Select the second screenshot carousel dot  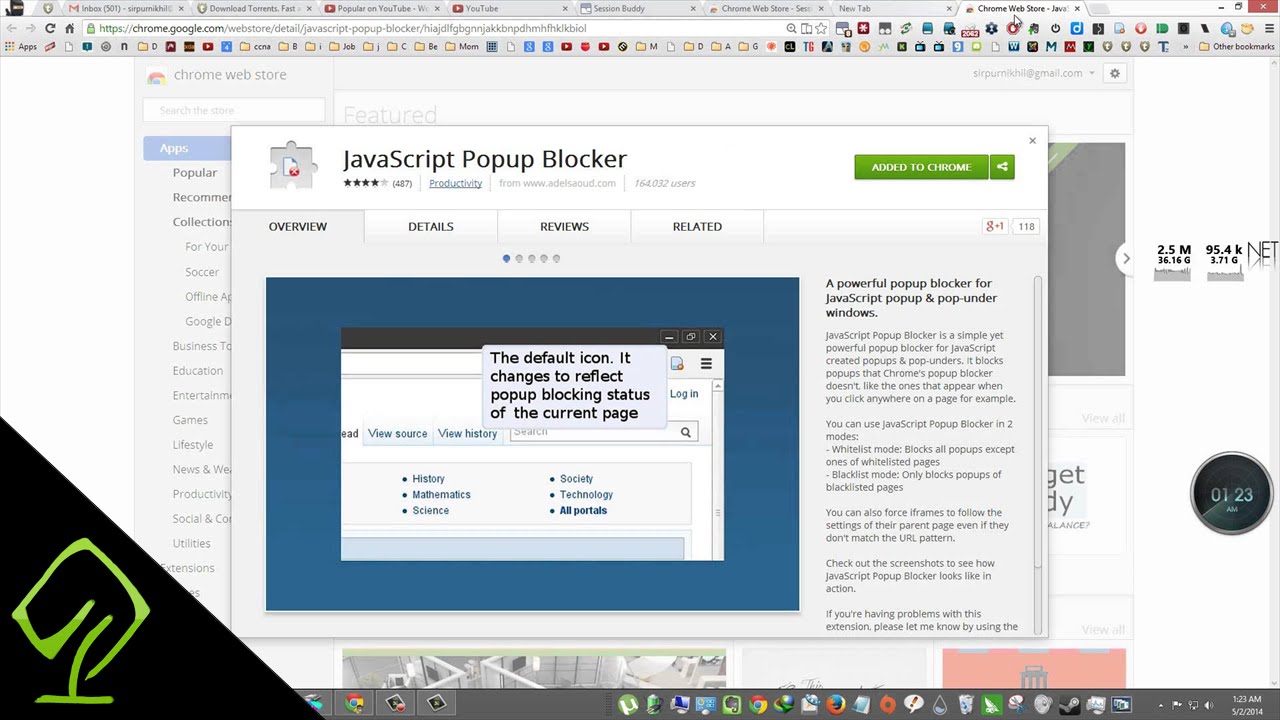519,258
